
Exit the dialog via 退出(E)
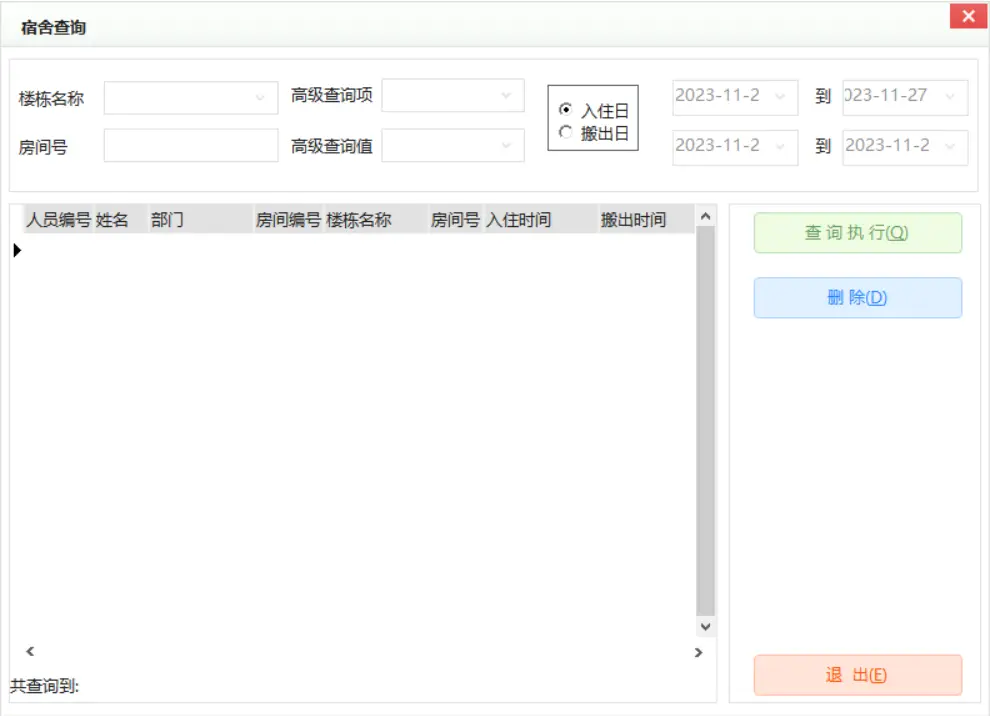point(858,675)
